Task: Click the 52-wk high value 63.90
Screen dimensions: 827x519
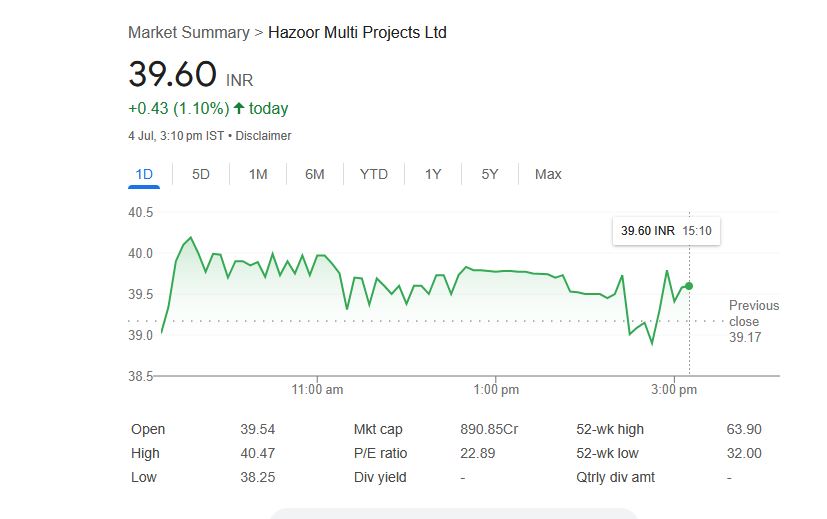Action: pyautogui.click(x=744, y=429)
